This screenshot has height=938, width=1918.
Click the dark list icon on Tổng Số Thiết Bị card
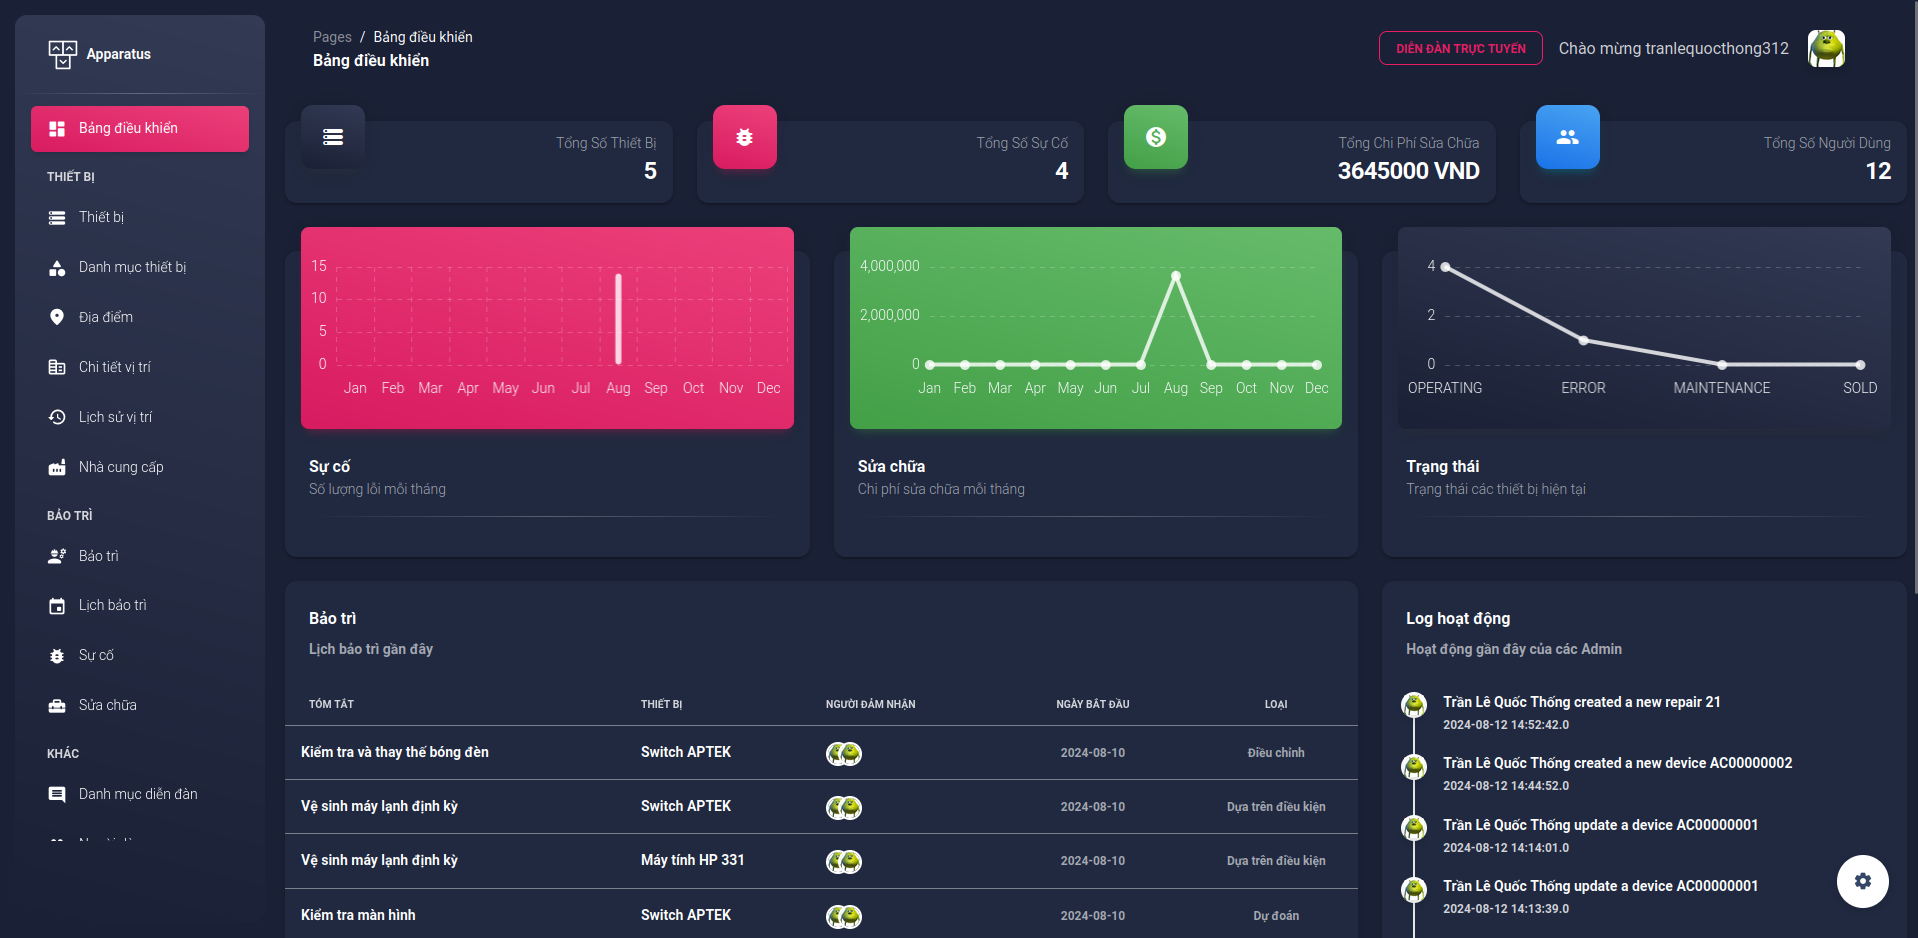[333, 137]
